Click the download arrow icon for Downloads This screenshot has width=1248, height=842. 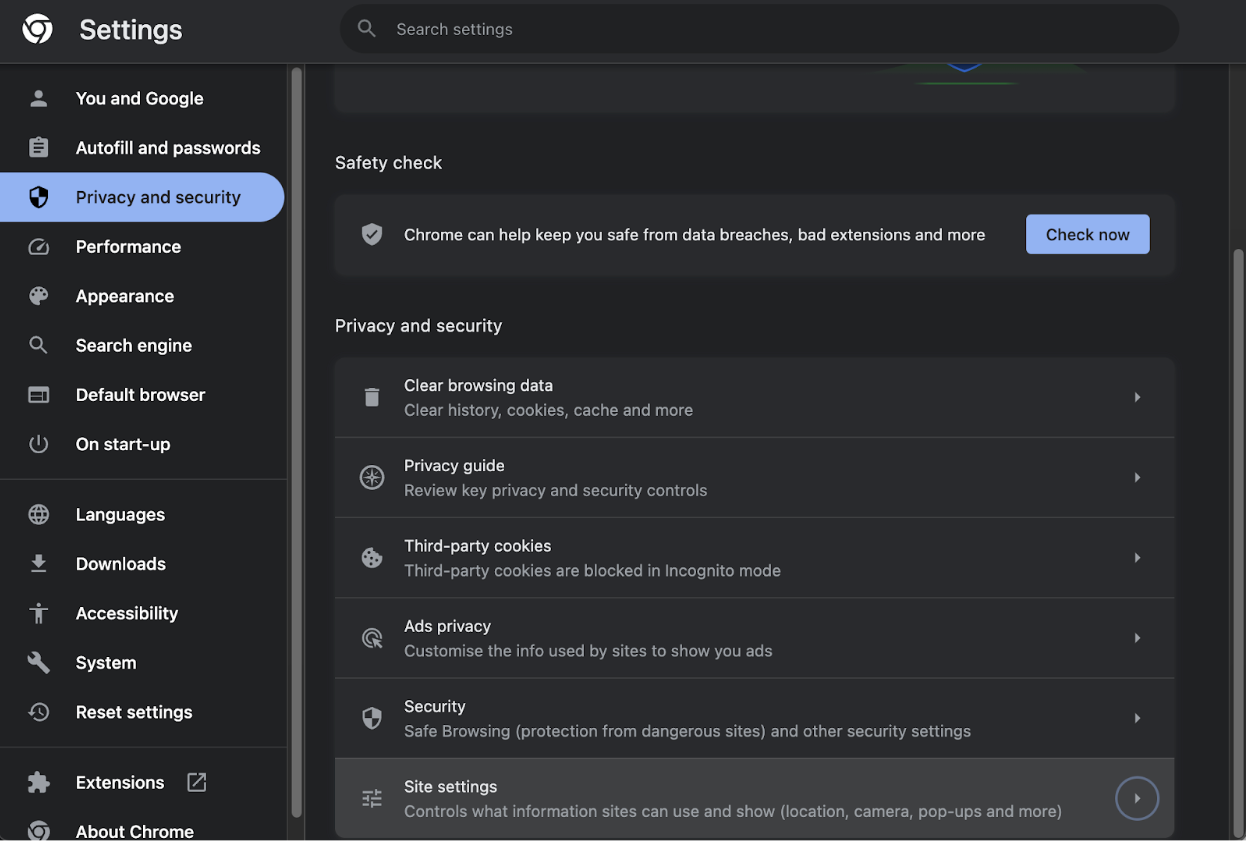pyautogui.click(x=38, y=563)
